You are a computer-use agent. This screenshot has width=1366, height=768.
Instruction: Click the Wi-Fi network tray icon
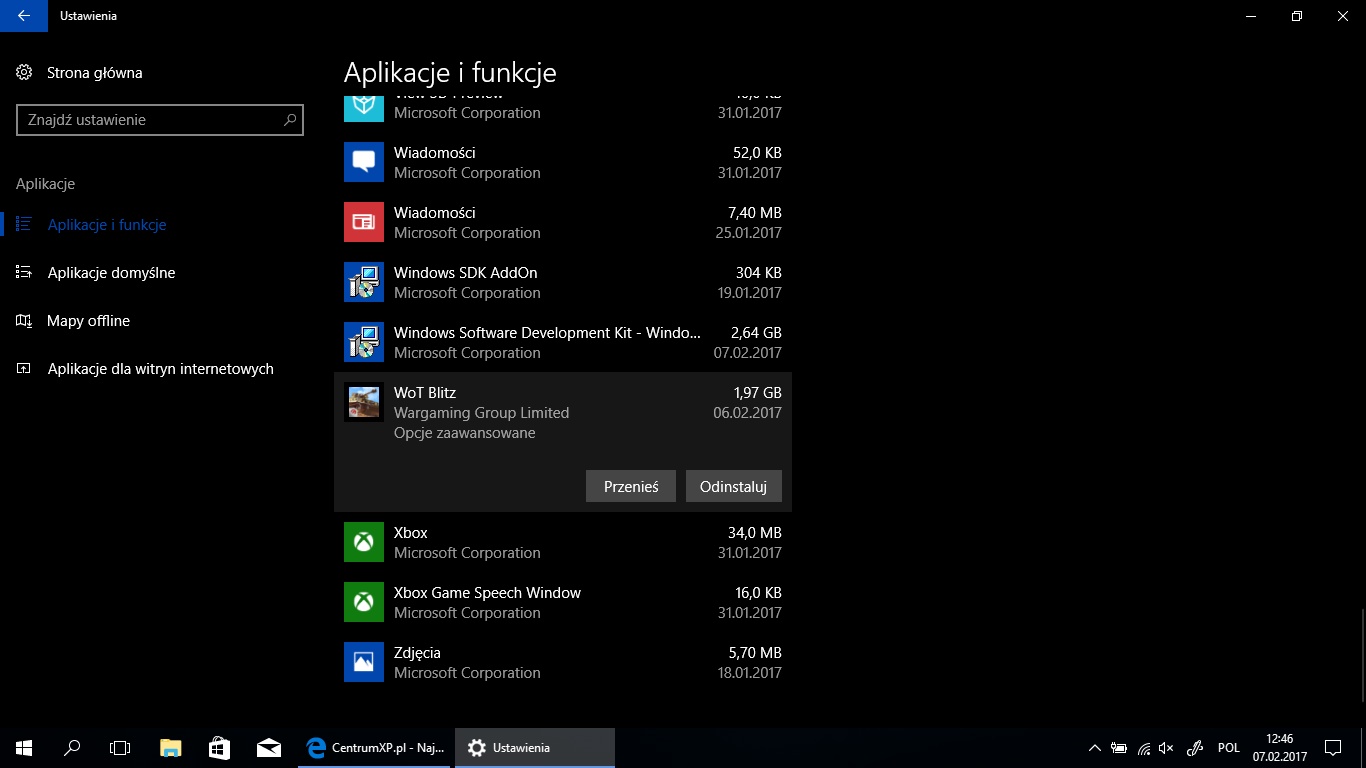tap(1144, 748)
